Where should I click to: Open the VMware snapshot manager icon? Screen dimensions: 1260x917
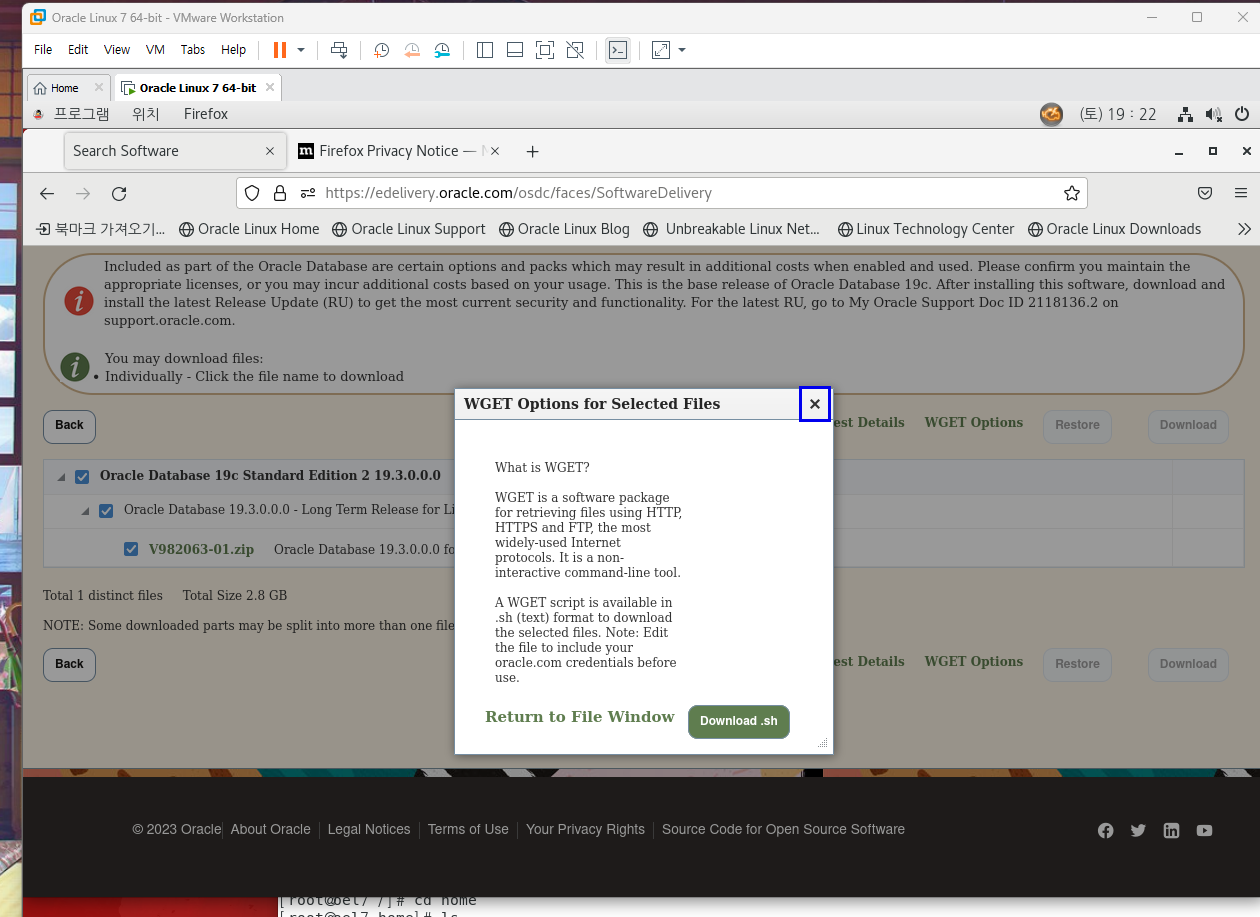pyautogui.click(x=442, y=50)
